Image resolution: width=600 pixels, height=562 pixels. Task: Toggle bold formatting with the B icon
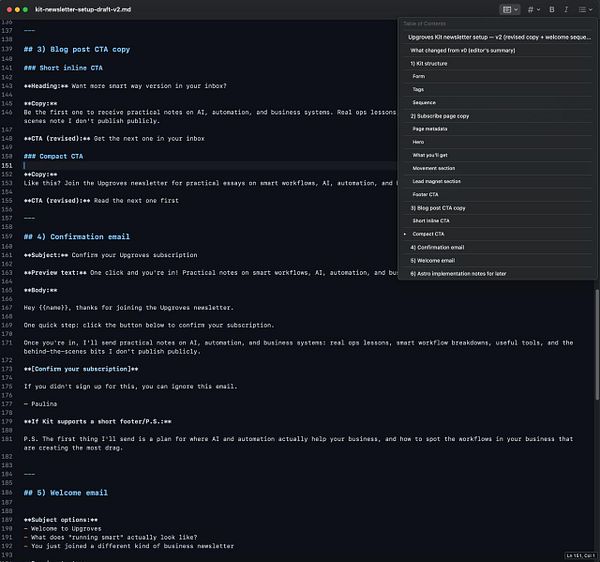pyautogui.click(x=551, y=10)
